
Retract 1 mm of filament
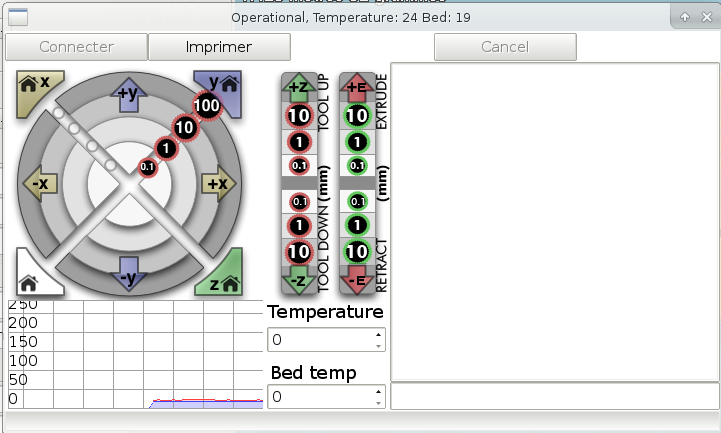(x=357, y=225)
